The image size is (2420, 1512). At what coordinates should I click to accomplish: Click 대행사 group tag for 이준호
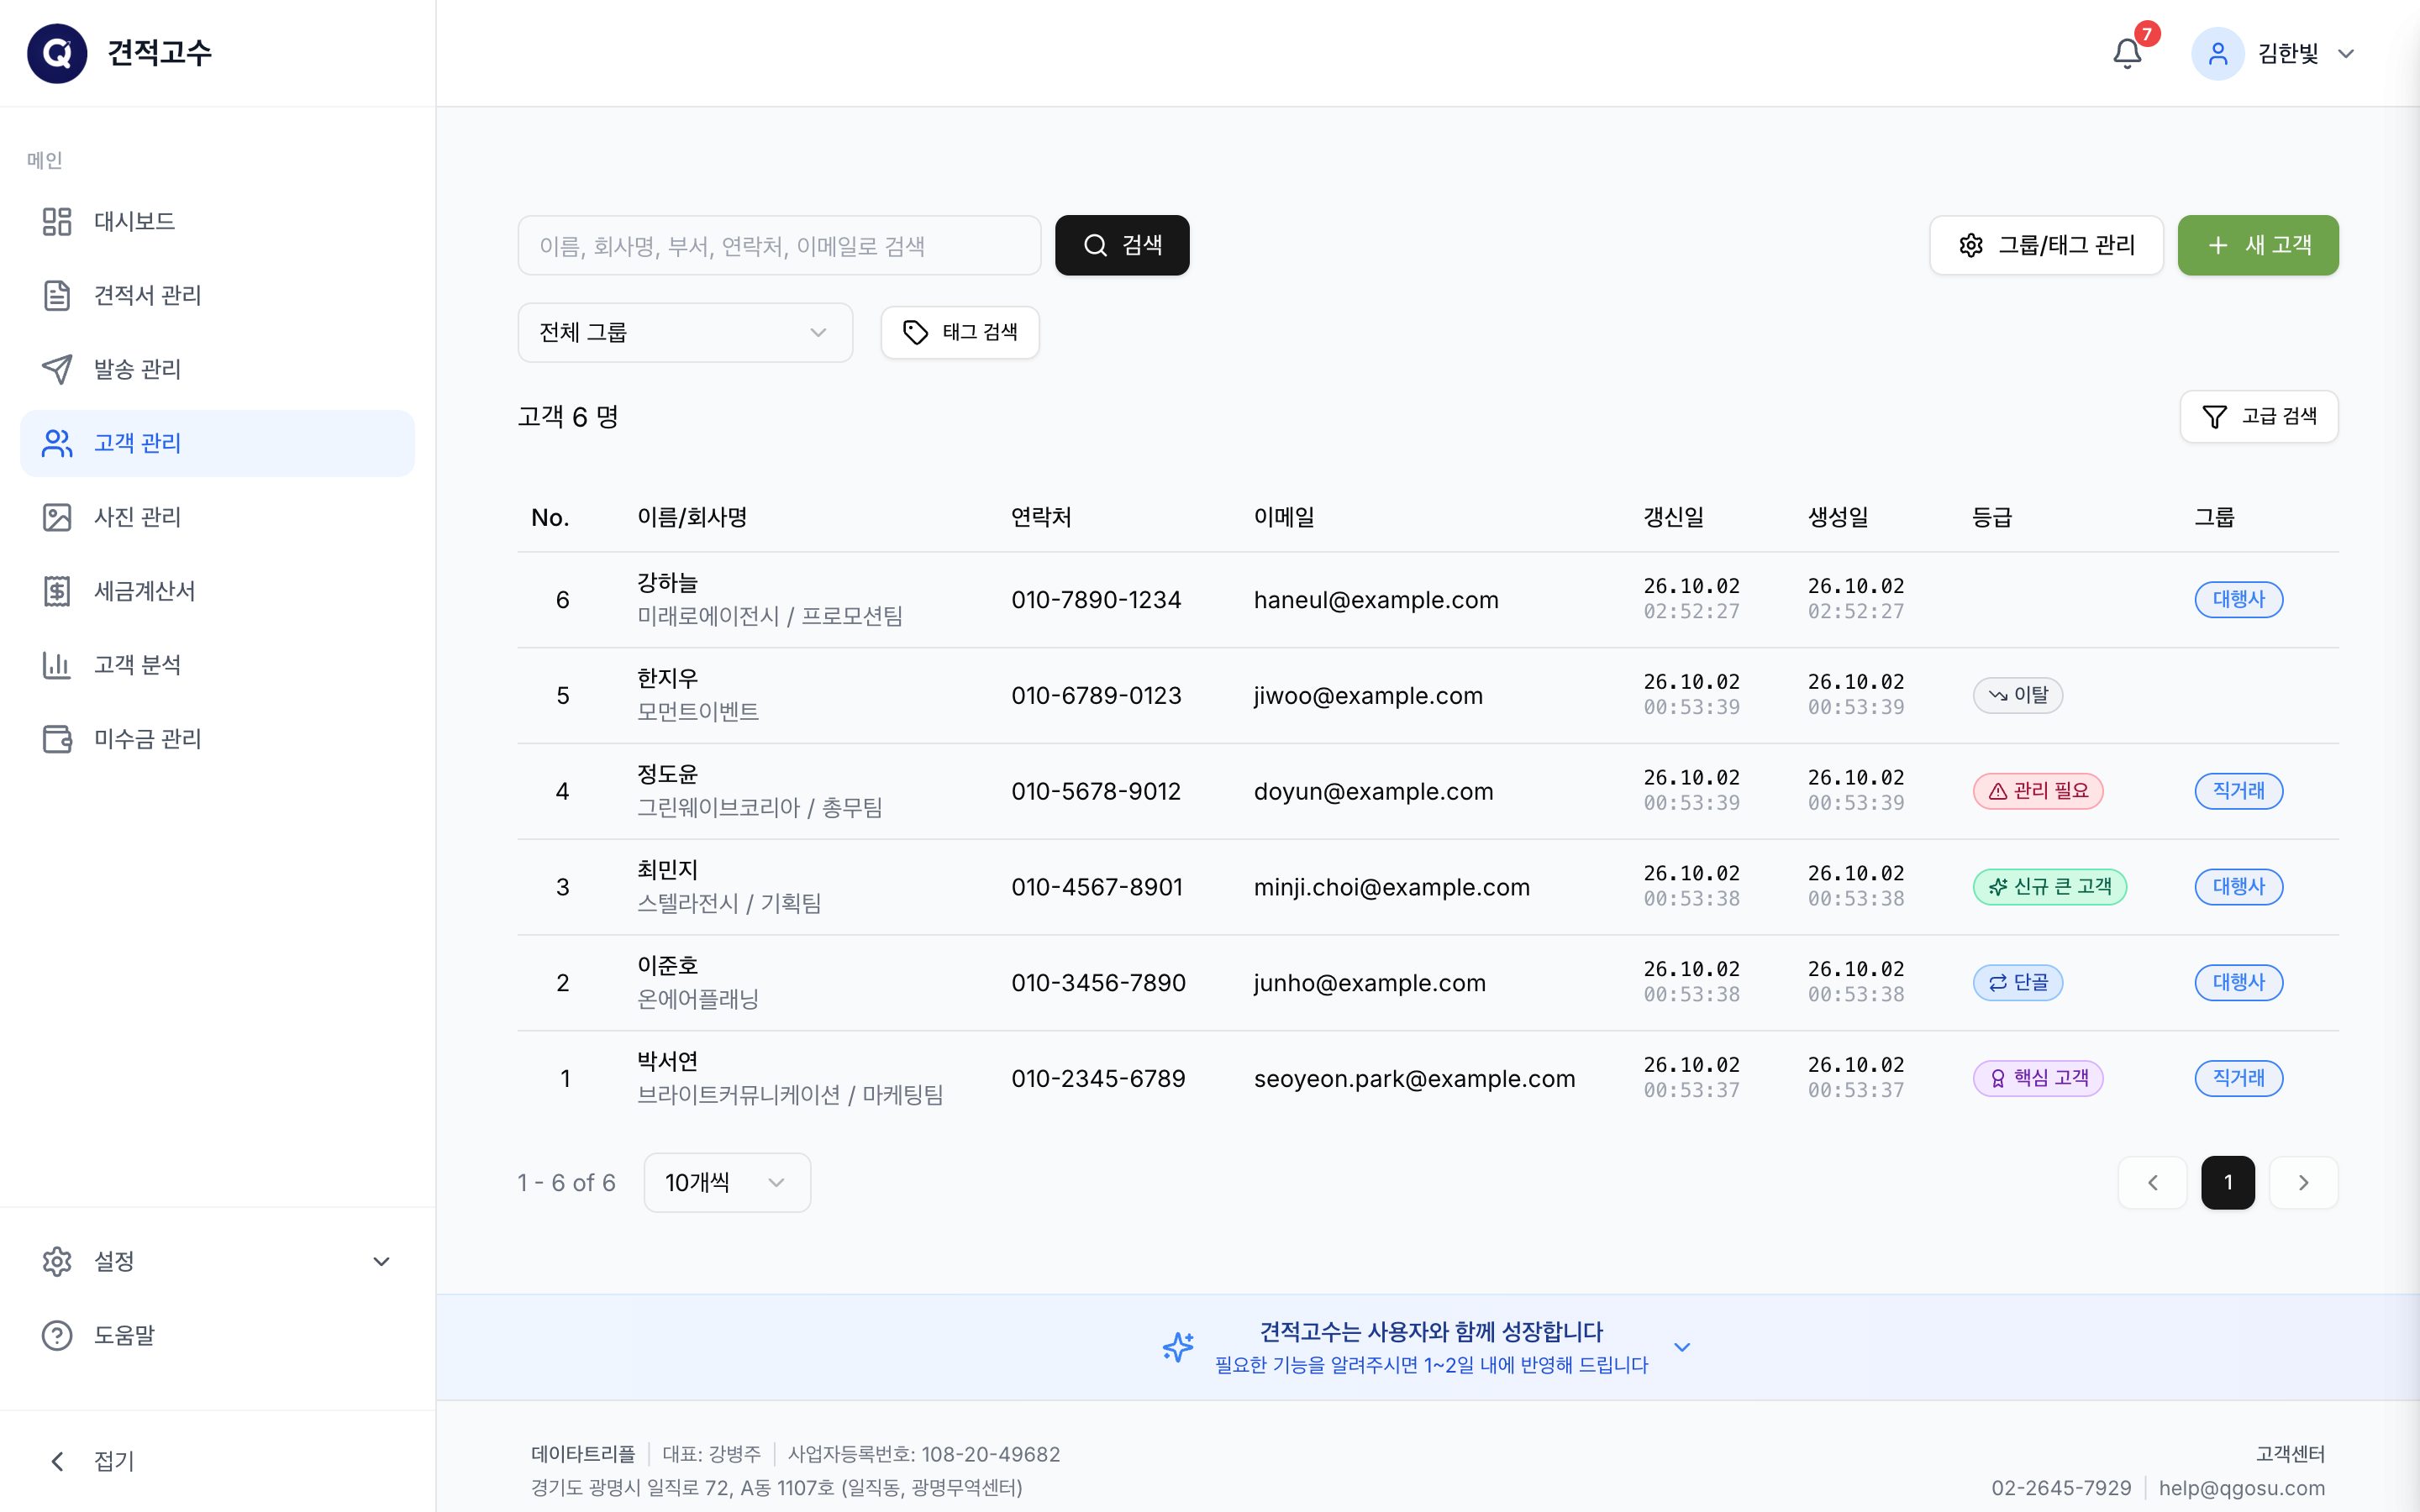pyautogui.click(x=2239, y=983)
